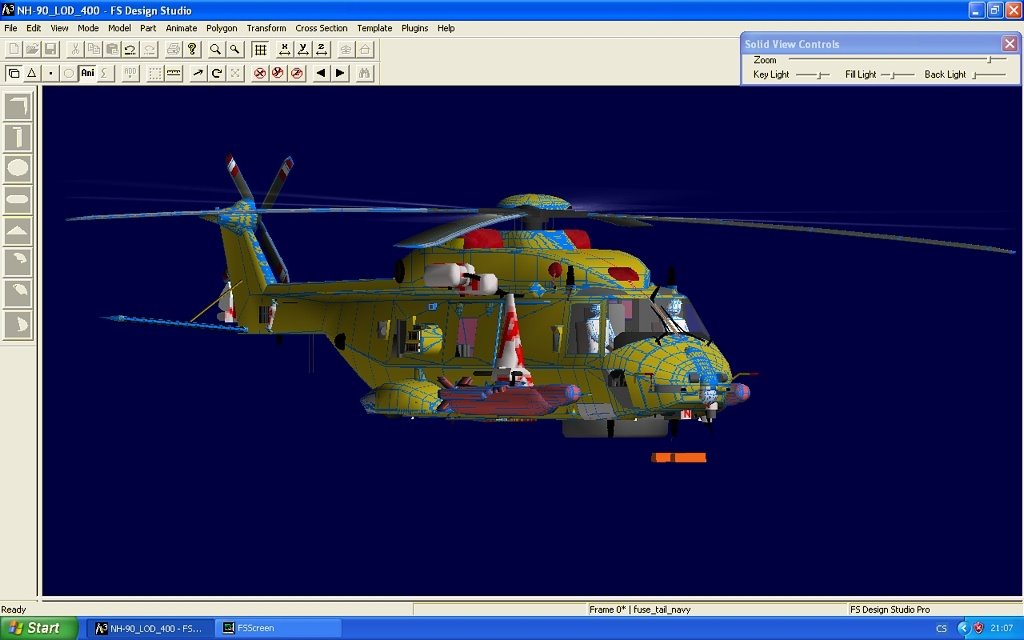The image size is (1024, 640).
Task: Click the Fill Light slider
Action: (x=897, y=75)
